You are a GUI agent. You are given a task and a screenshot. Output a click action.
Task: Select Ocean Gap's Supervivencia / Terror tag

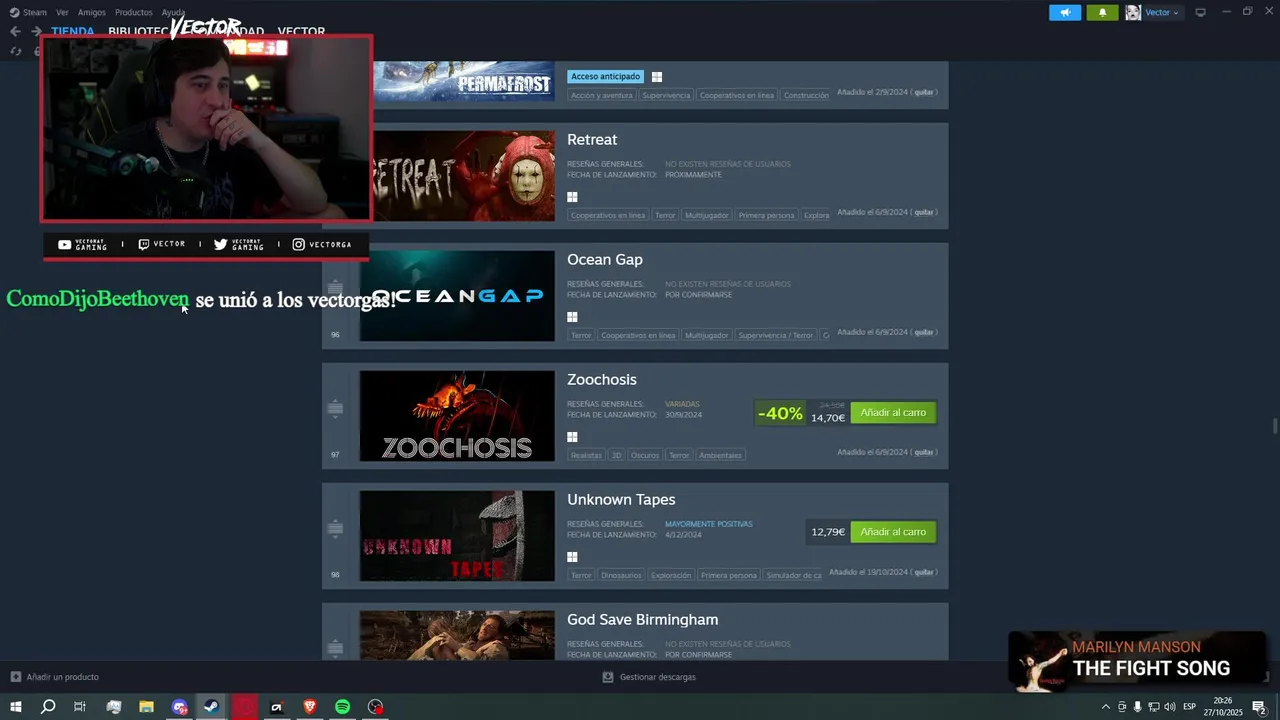tap(776, 335)
